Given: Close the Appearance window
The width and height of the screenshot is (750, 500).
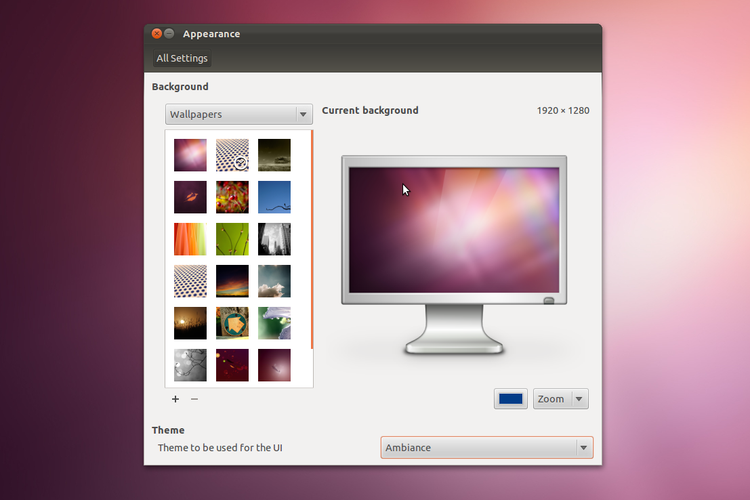Looking at the screenshot, I should pos(157,34).
